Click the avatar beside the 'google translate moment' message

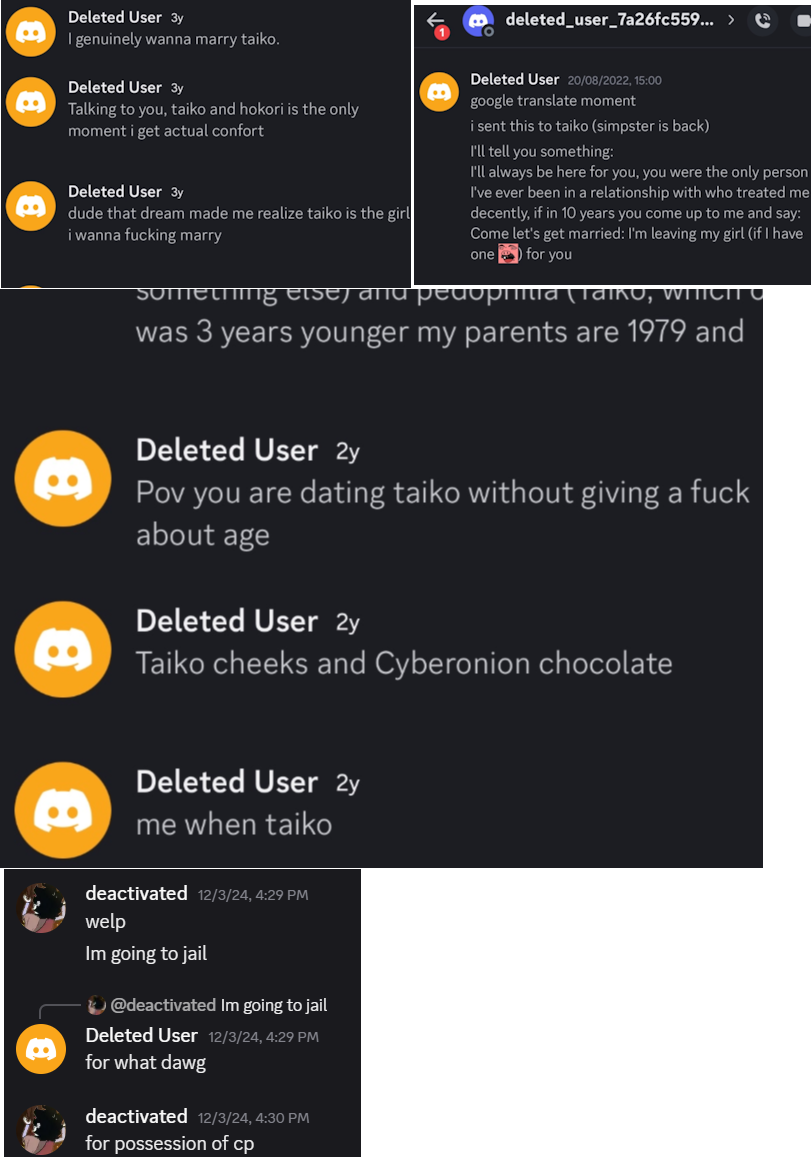click(x=439, y=93)
